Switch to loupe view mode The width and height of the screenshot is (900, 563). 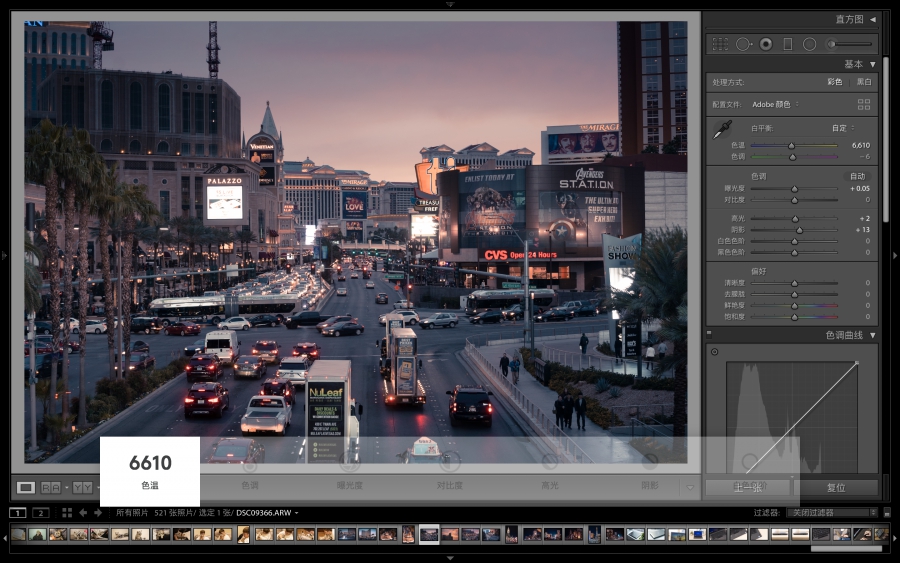(25, 488)
